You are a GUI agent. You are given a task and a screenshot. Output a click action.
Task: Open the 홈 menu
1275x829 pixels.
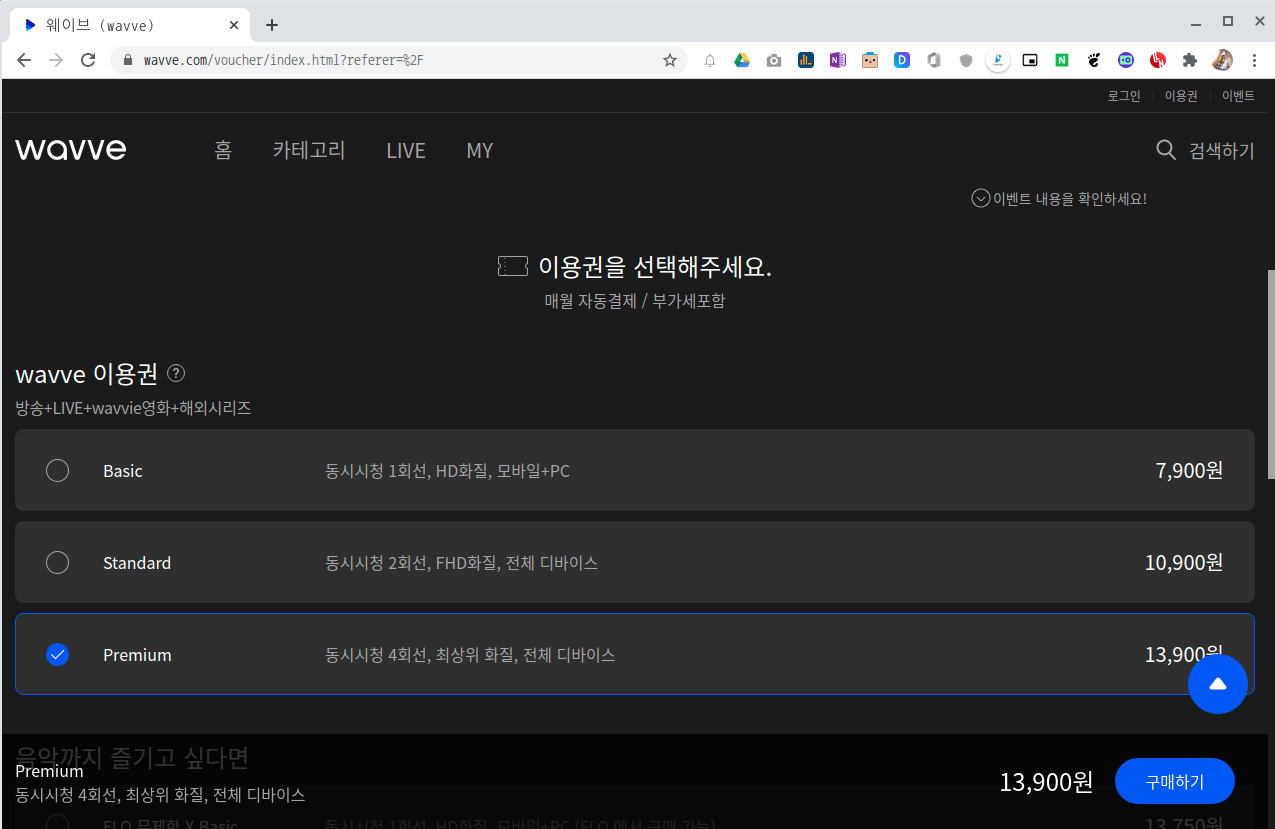(x=223, y=150)
